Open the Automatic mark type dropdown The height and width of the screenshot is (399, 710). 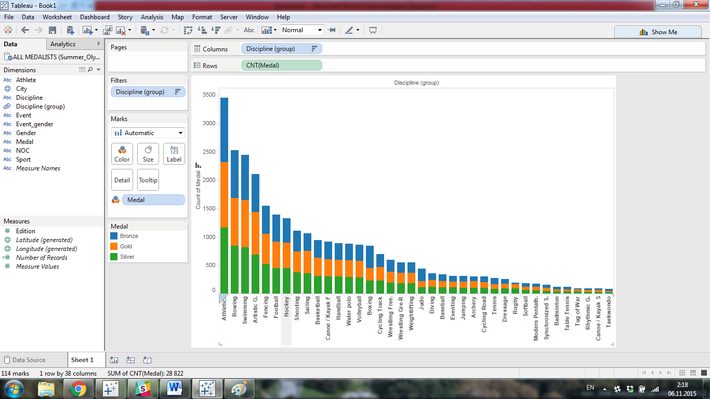pyautogui.click(x=148, y=133)
